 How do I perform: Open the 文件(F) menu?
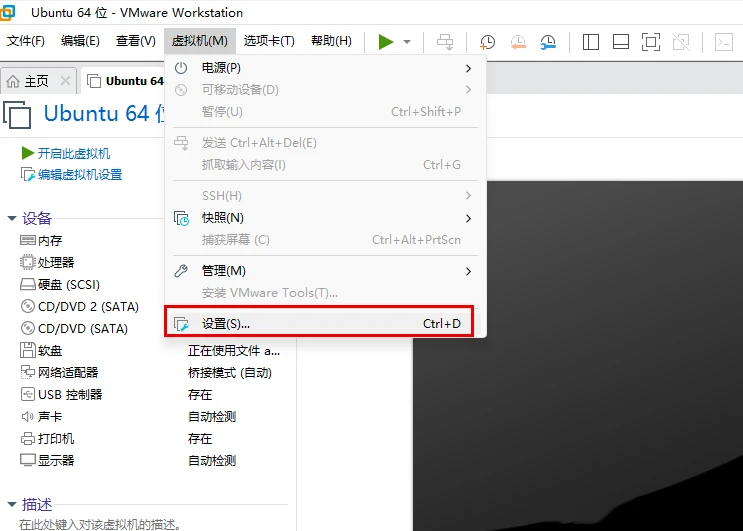click(x=26, y=41)
